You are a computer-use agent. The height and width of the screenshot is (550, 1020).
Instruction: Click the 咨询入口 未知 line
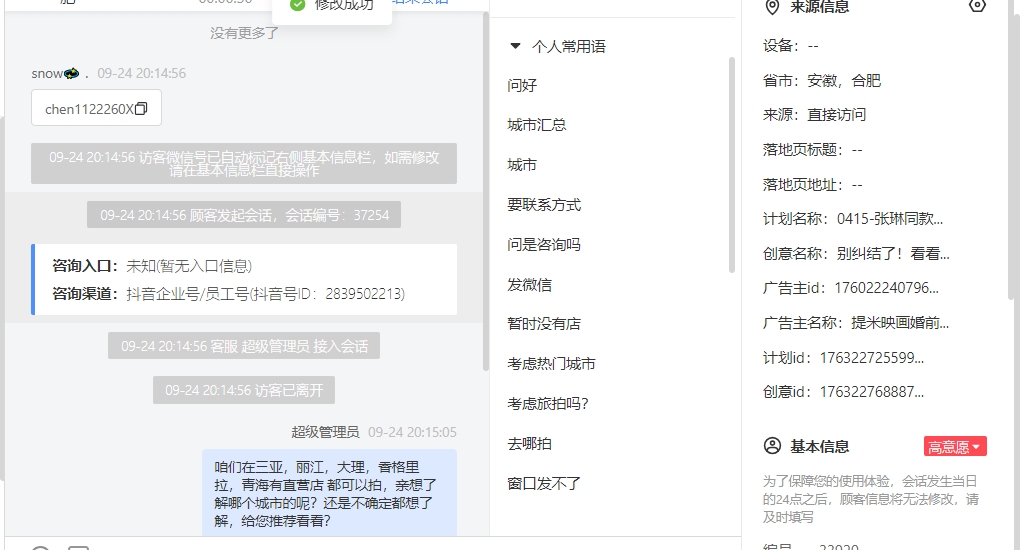(x=152, y=266)
